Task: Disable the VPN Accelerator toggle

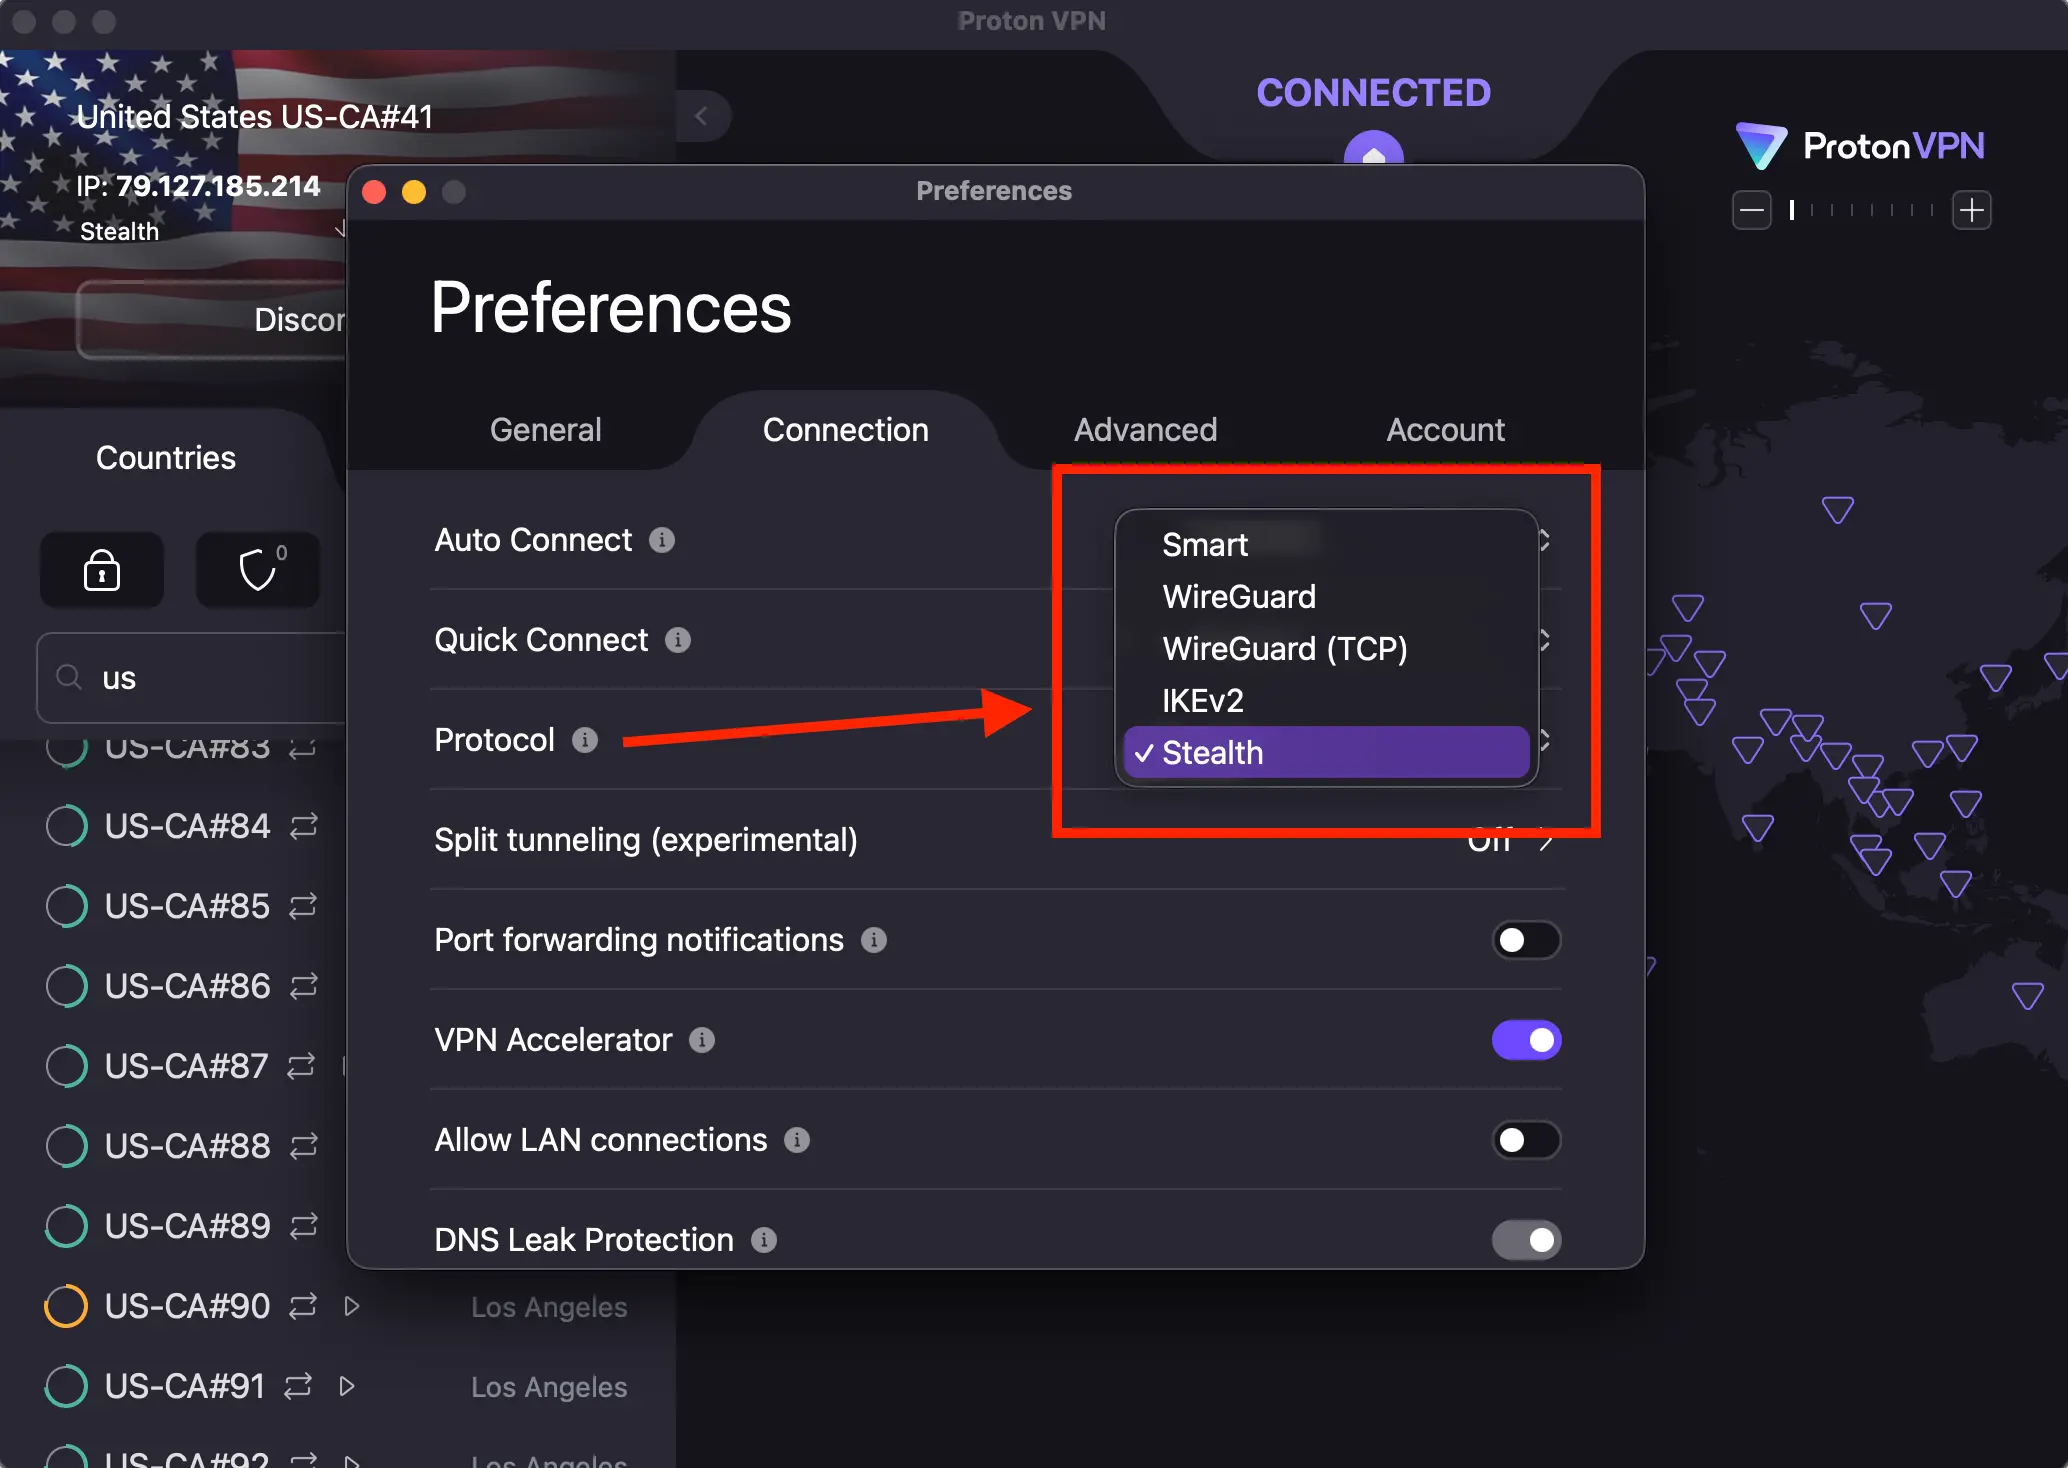Action: [x=1525, y=1040]
